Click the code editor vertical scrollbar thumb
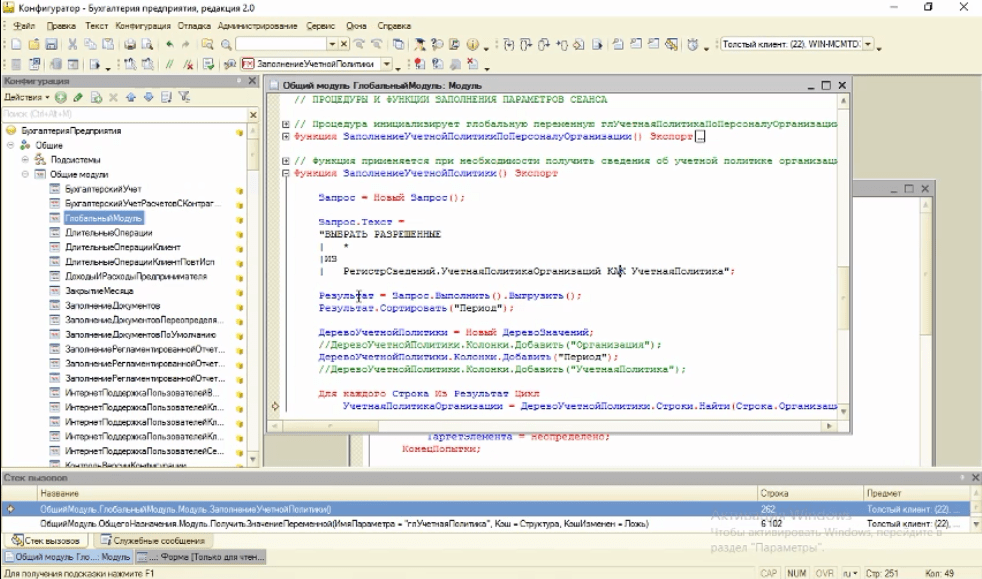Viewport: 982px width, 579px height. [843, 297]
